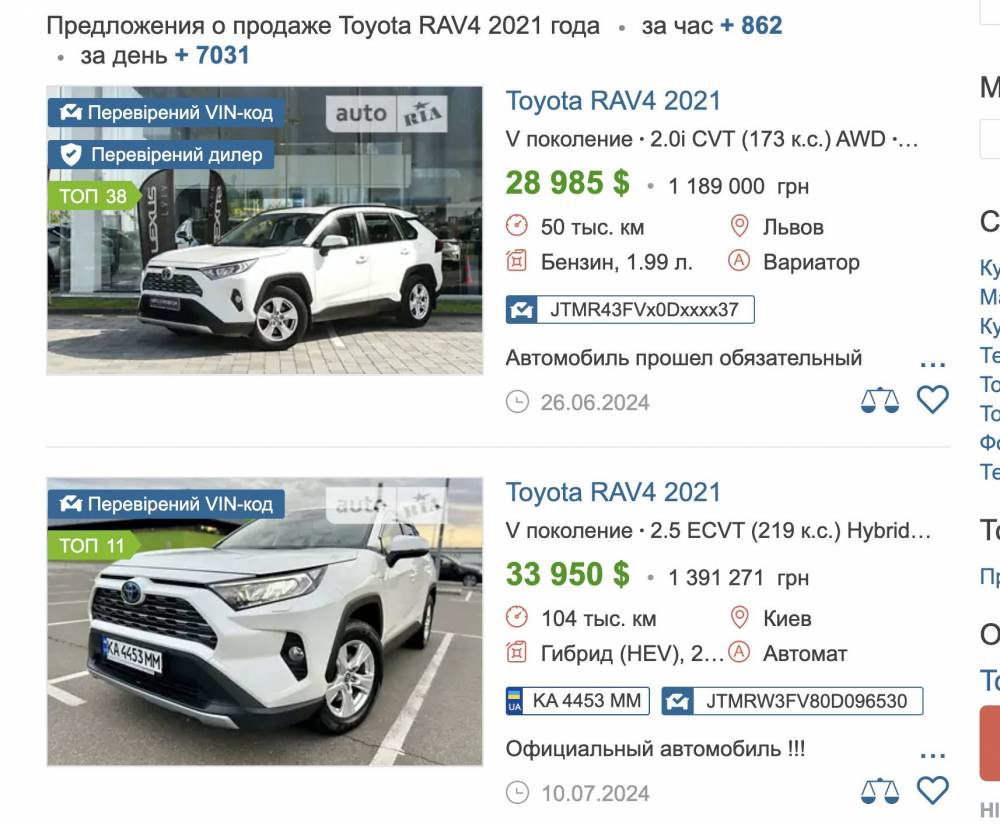Add first RAV4 listing to comparison scales
The width and height of the screenshot is (1000, 825).
[x=879, y=400]
